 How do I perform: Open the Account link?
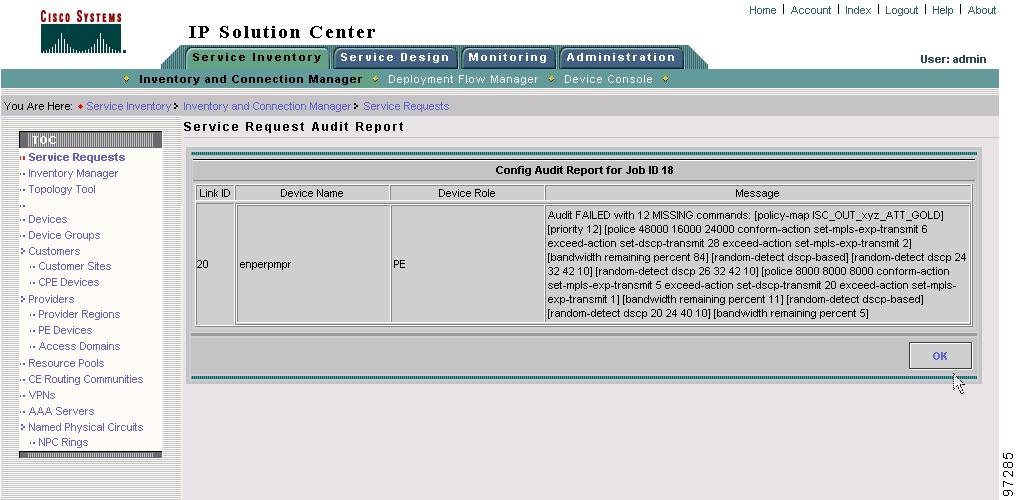(811, 10)
